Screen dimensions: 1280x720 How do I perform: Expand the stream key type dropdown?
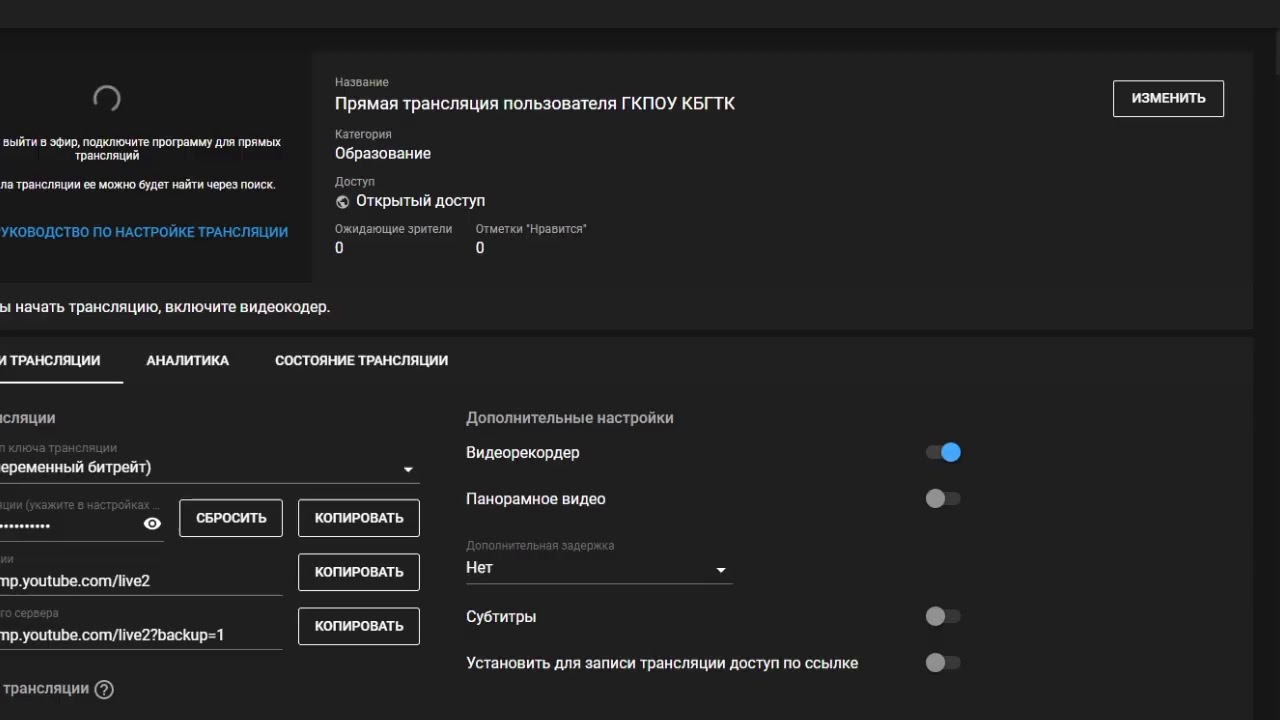pyautogui.click(x=210, y=468)
